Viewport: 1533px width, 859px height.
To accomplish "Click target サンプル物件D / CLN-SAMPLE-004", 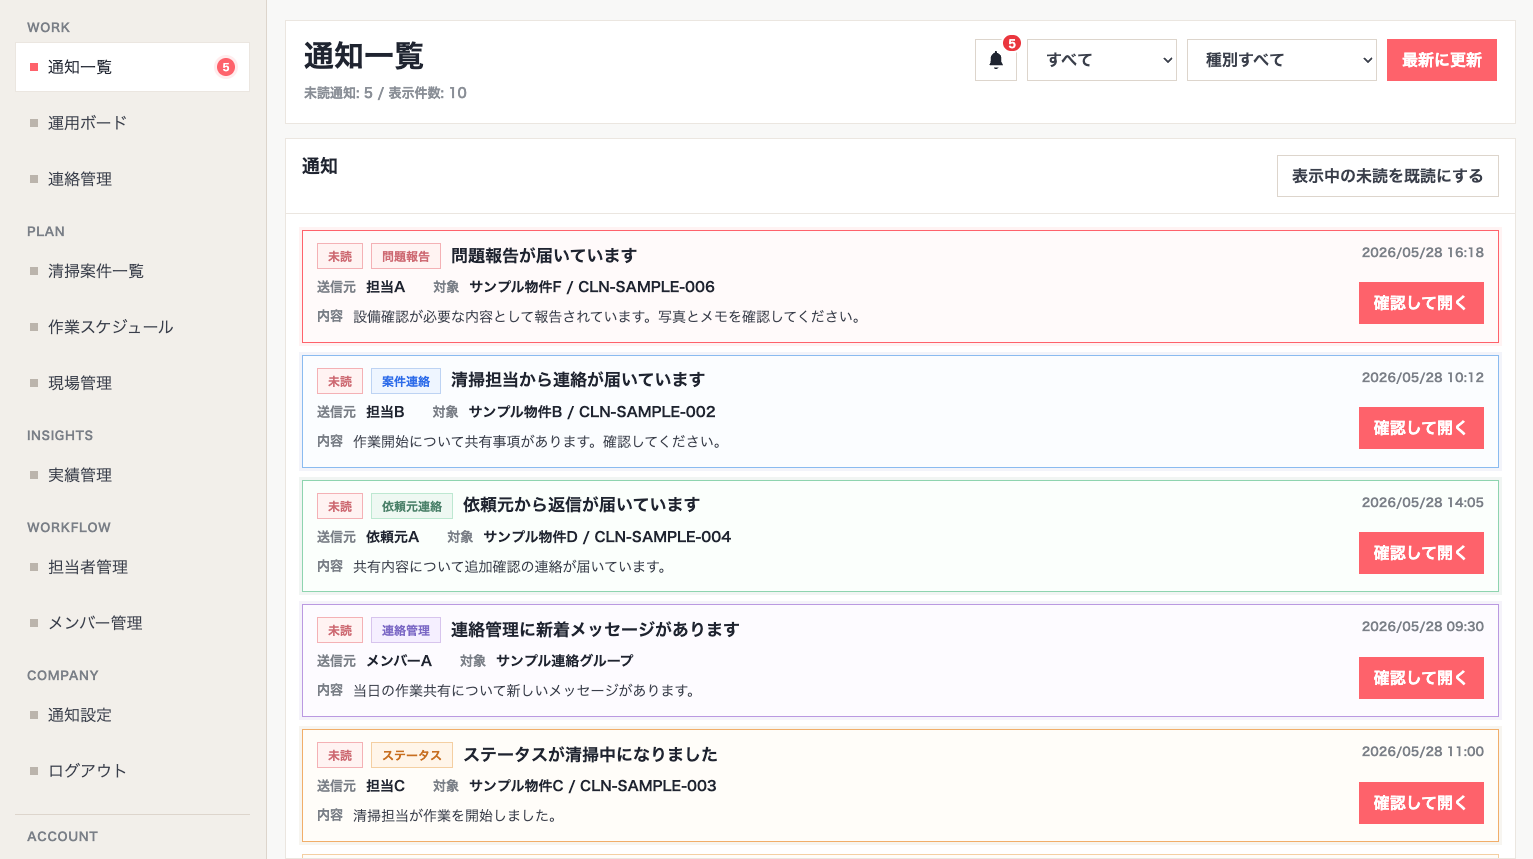I will coord(607,537).
